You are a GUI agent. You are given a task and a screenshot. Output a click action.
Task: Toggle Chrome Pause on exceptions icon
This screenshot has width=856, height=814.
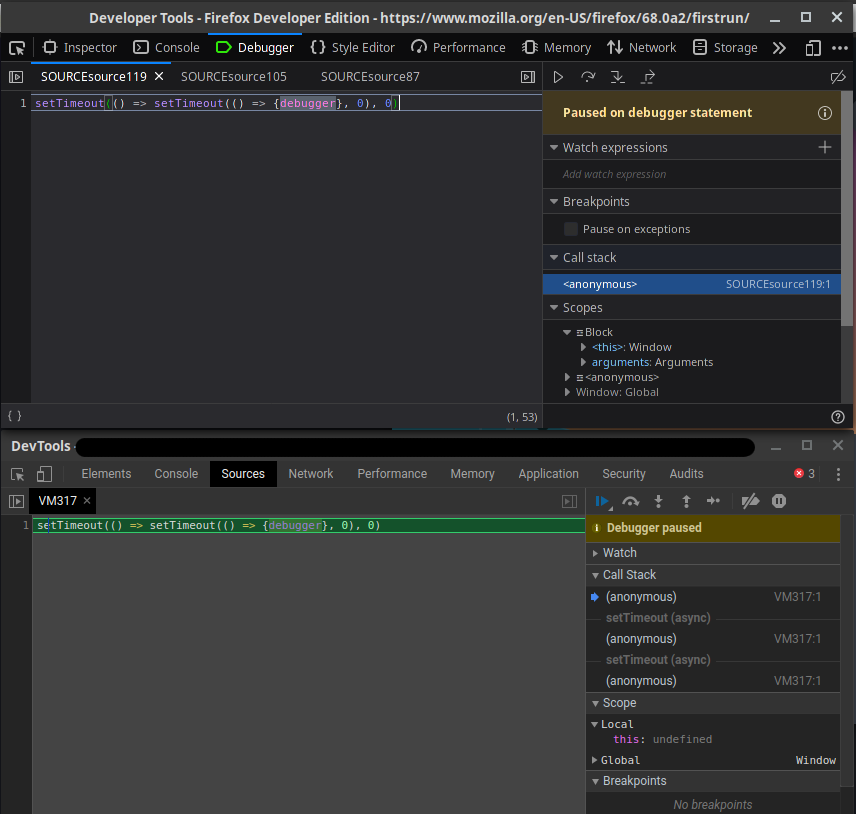(779, 501)
